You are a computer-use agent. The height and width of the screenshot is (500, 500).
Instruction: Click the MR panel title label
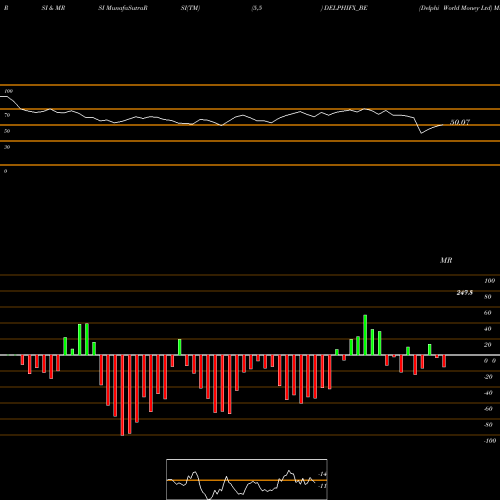tap(446, 260)
